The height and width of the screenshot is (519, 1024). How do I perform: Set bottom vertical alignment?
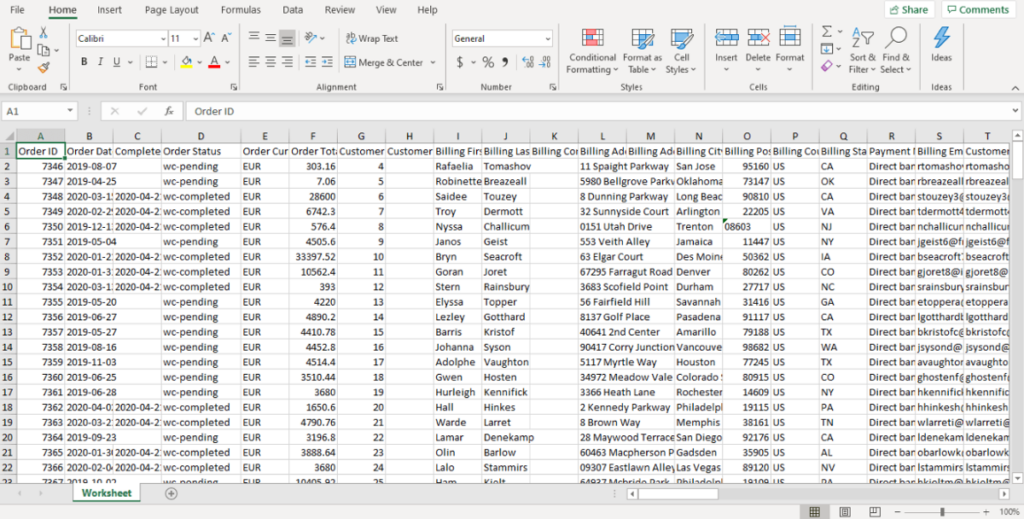tap(287, 38)
